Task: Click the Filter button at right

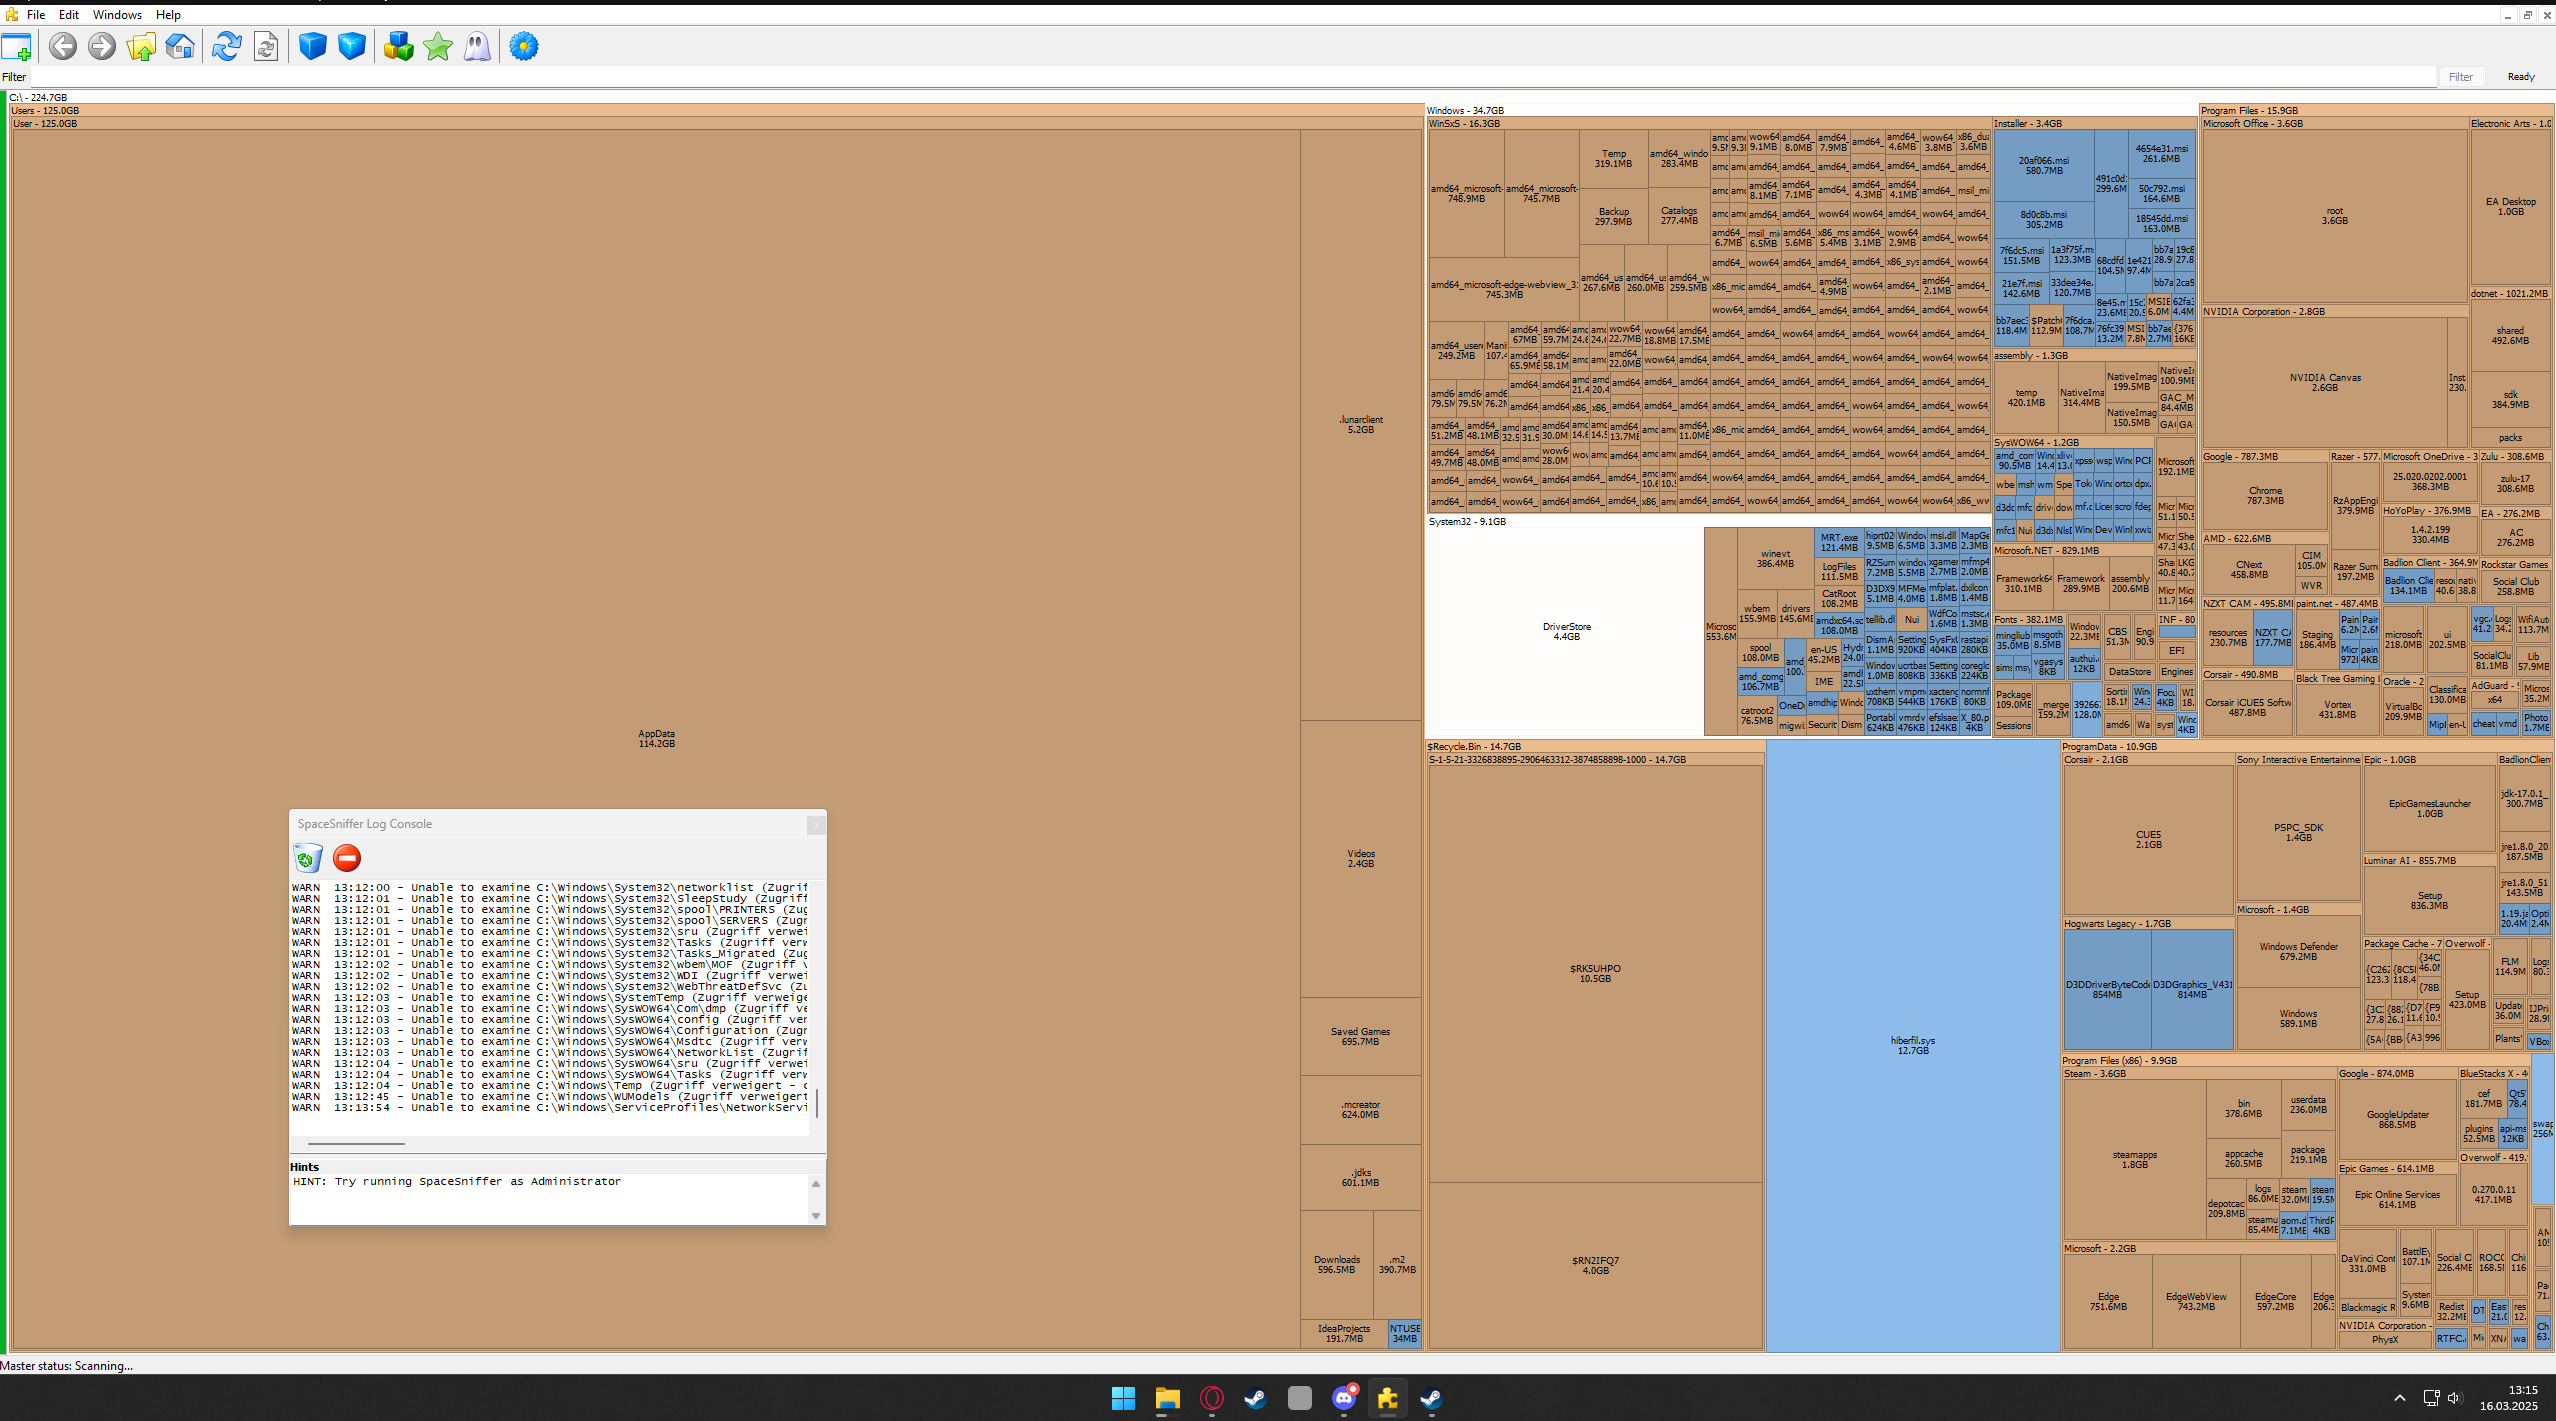Action: pyautogui.click(x=2461, y=77)
